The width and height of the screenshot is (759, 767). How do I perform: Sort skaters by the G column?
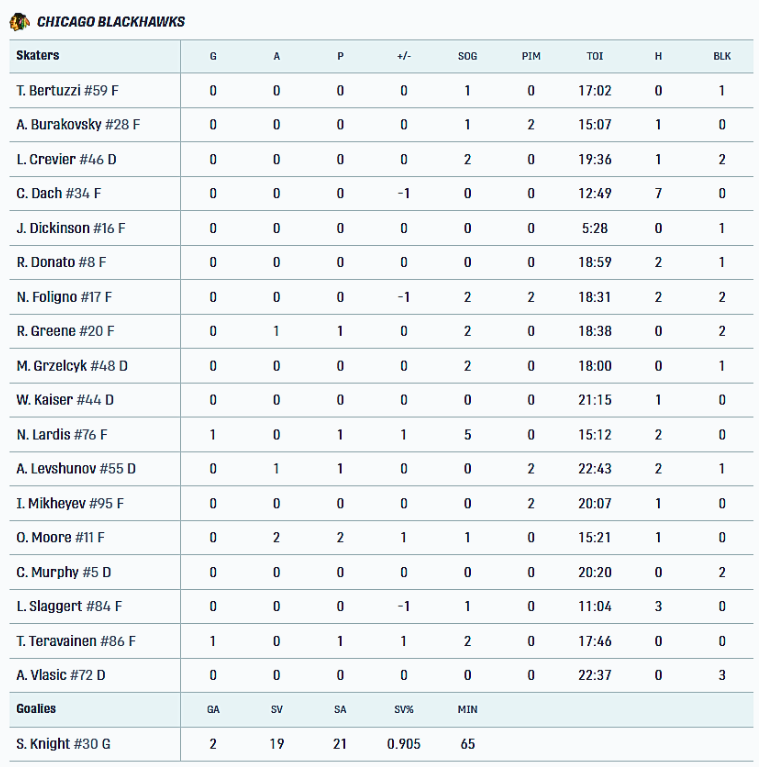[213, 56]
